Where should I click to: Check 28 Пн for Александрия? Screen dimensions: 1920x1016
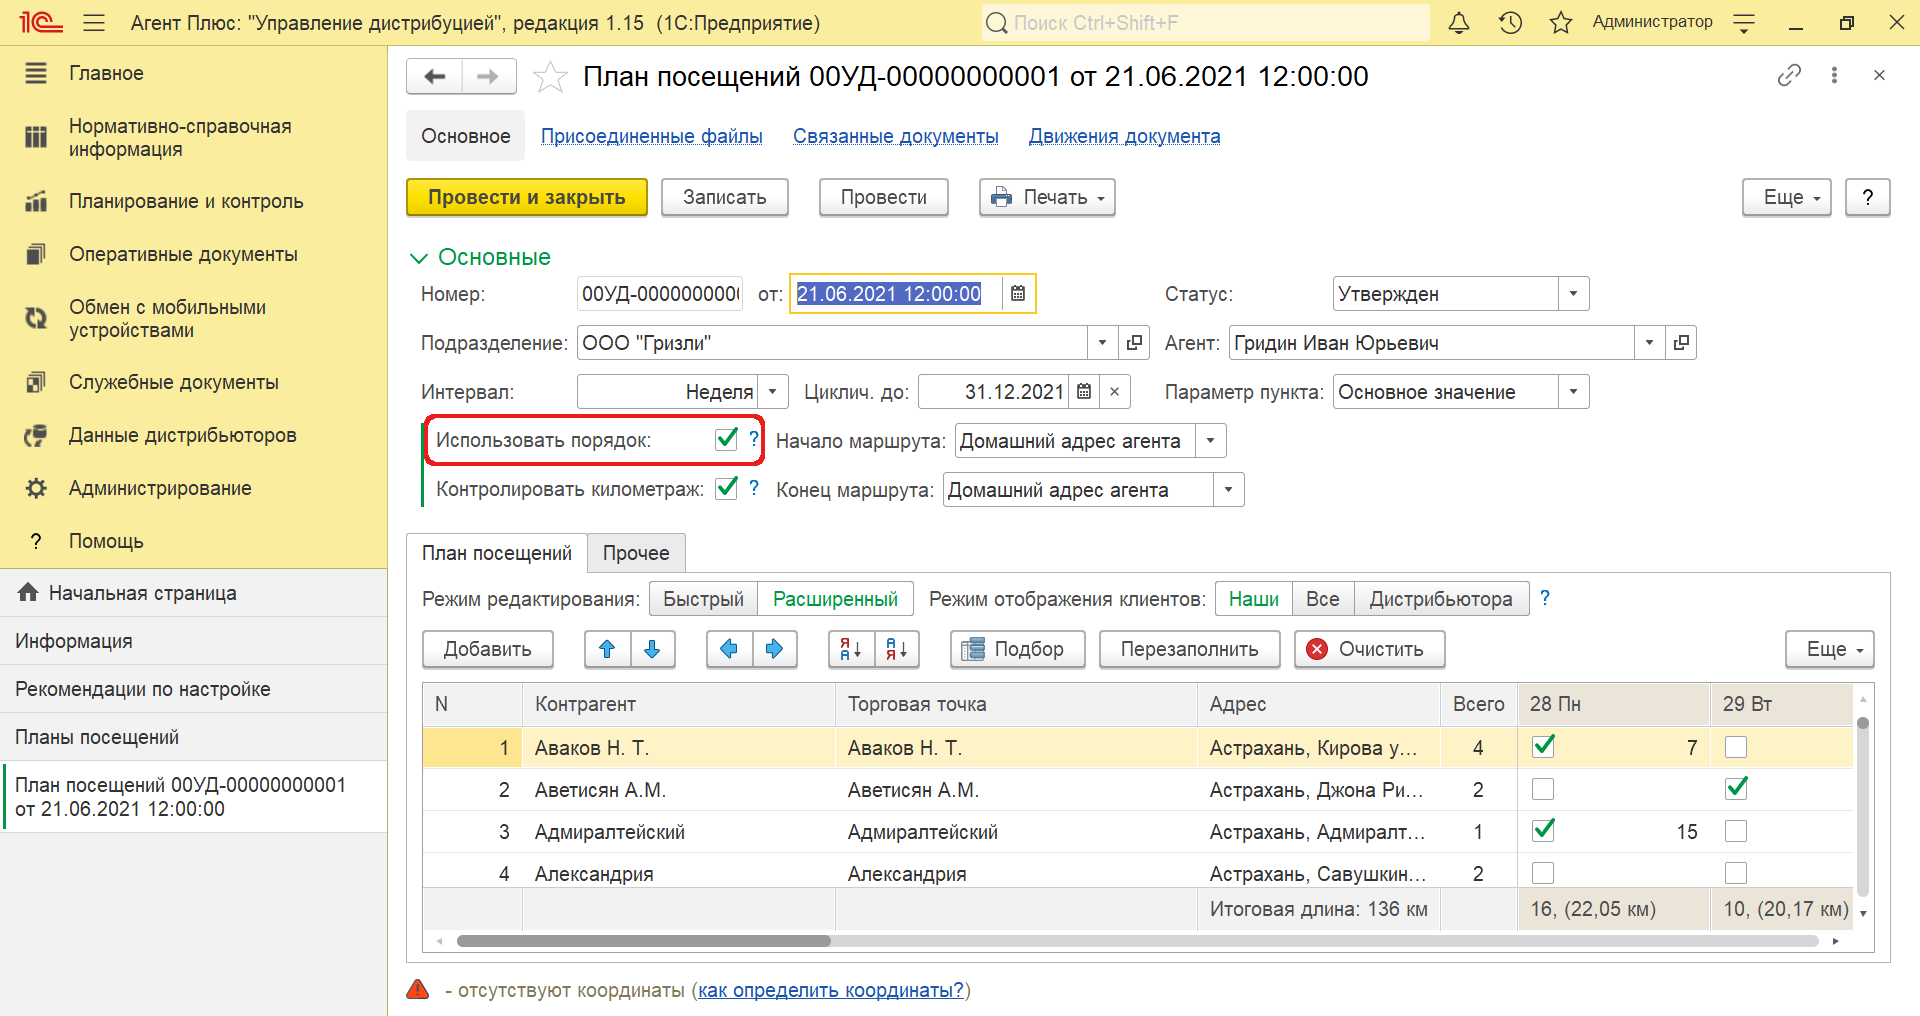[x=1543, y=873]
